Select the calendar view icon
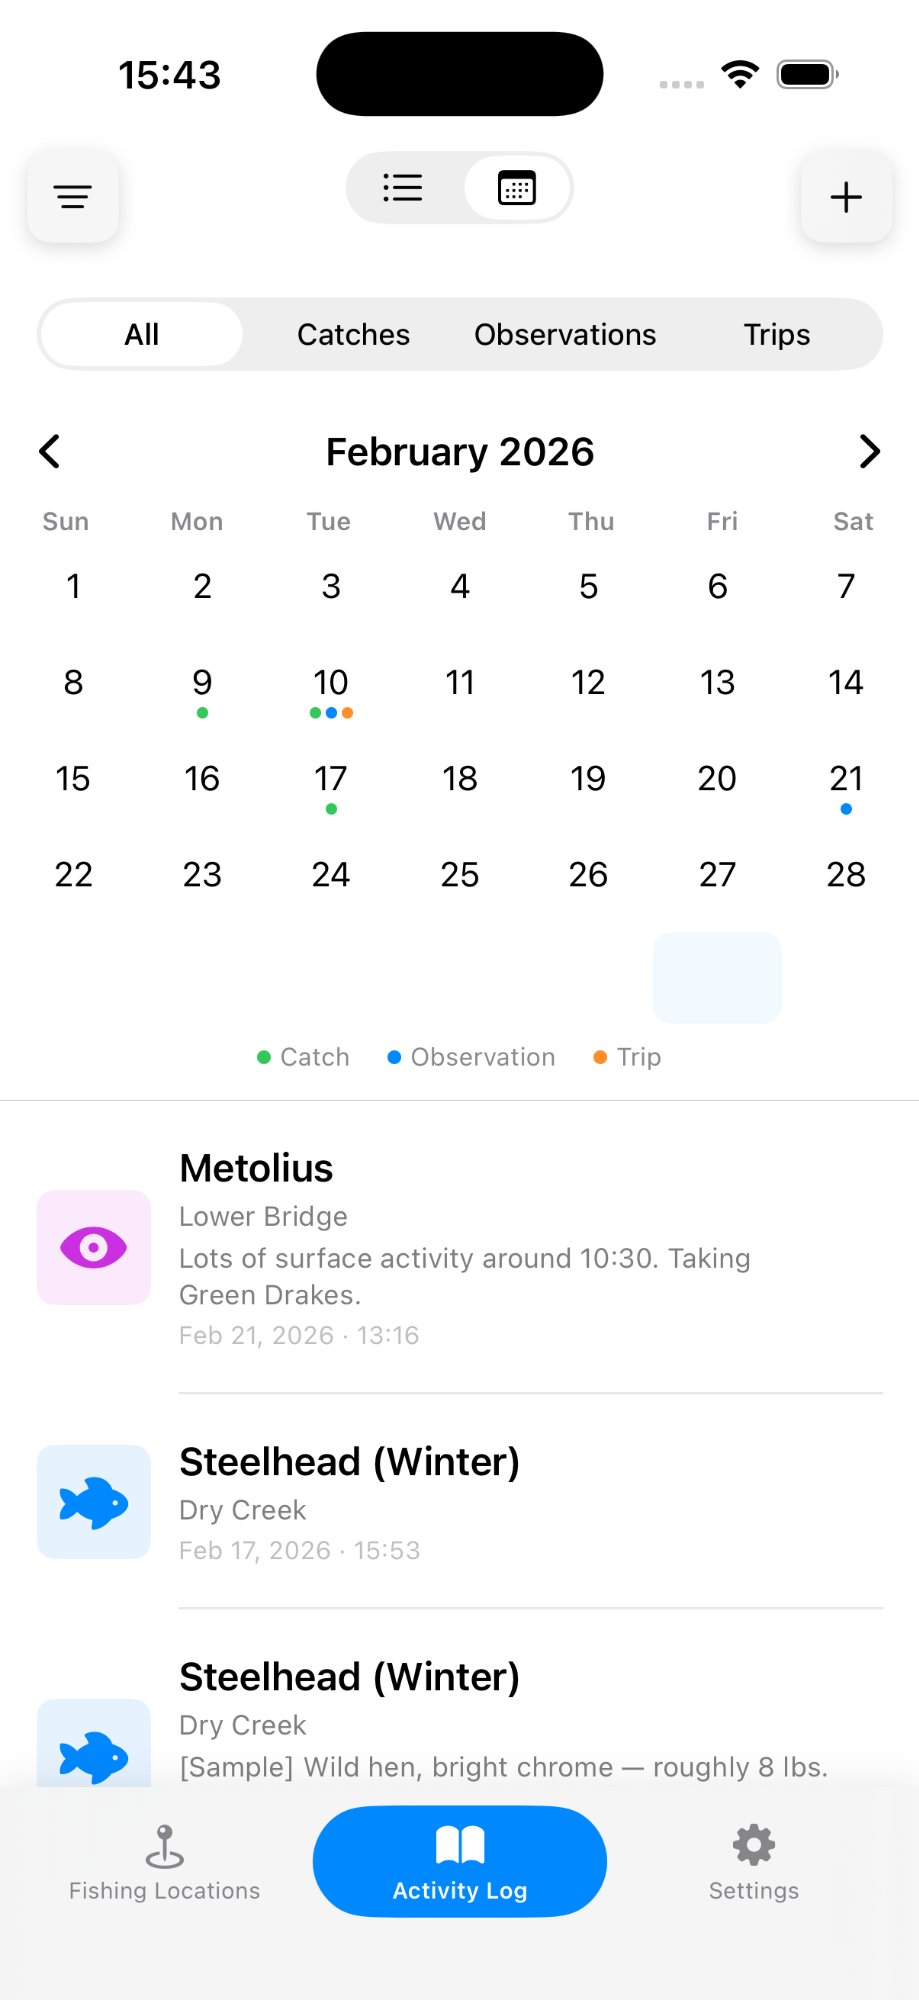 tap(516, 188)
